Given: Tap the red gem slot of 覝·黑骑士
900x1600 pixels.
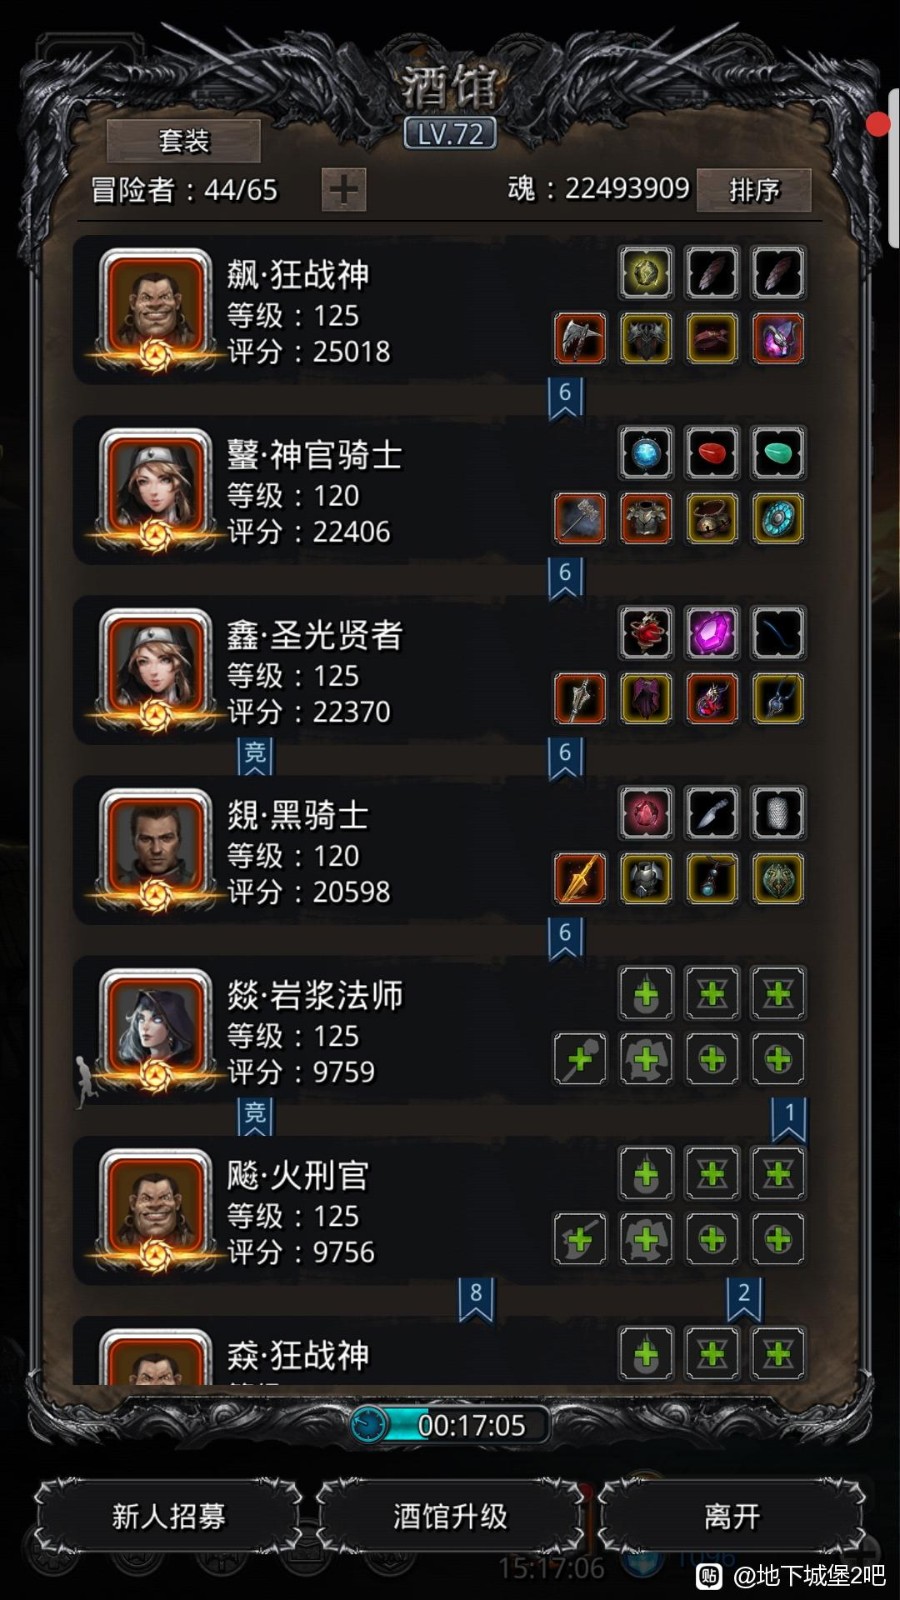Looking at the screenshot, I should pyautogui.click(x=646, y=813).
